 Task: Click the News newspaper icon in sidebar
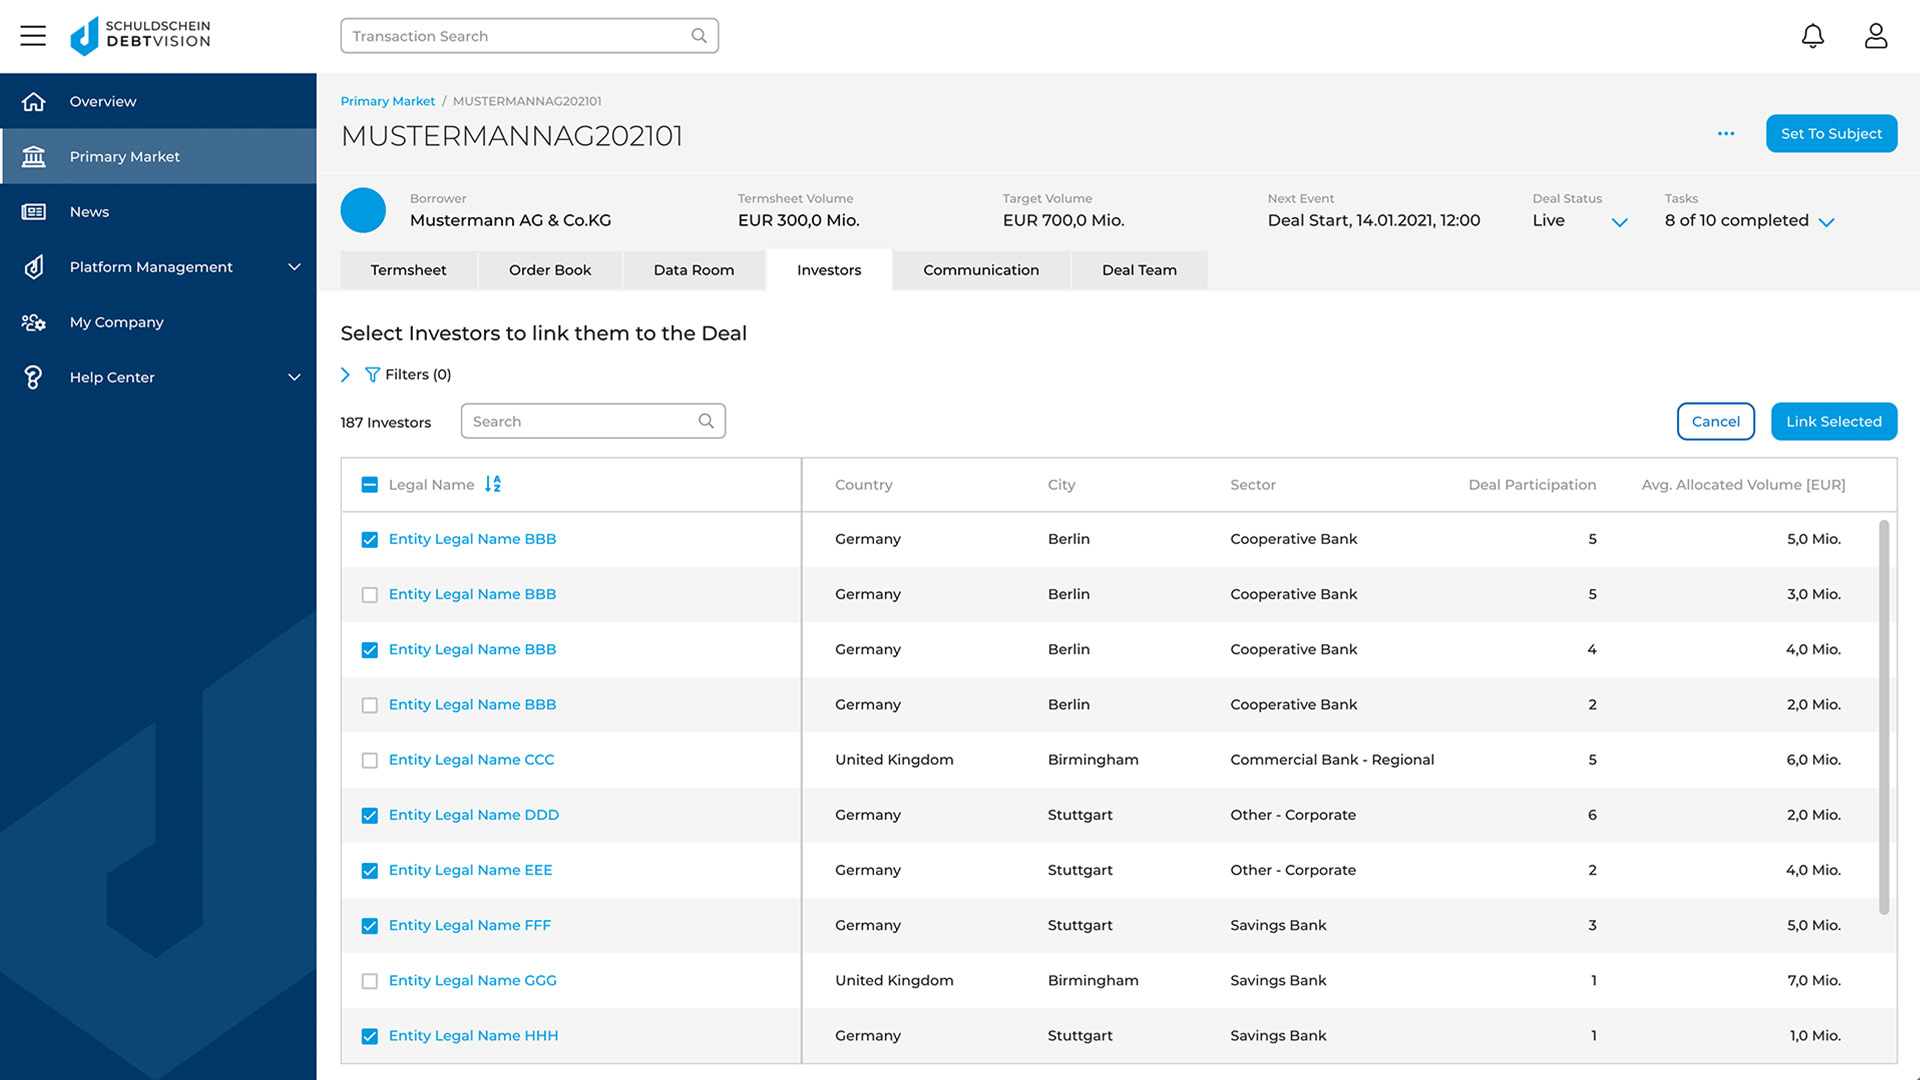coord(34,212)
